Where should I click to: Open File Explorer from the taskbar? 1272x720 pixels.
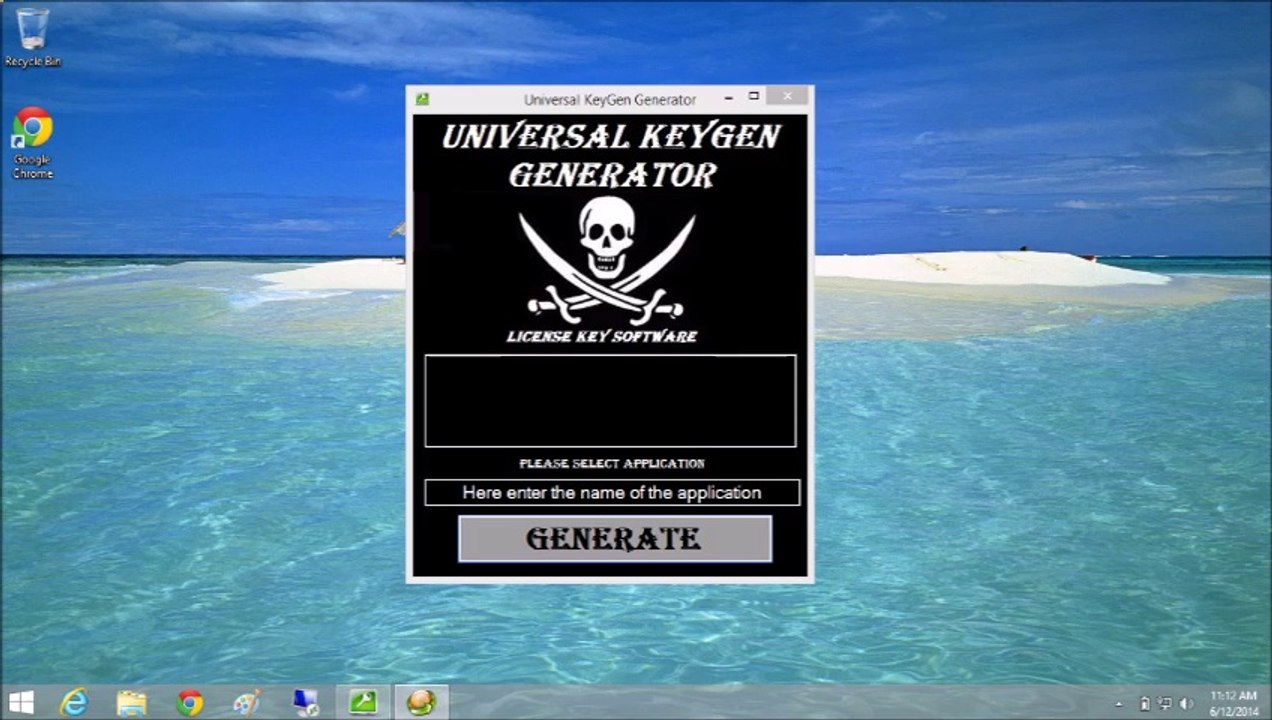tap(131, 703)
